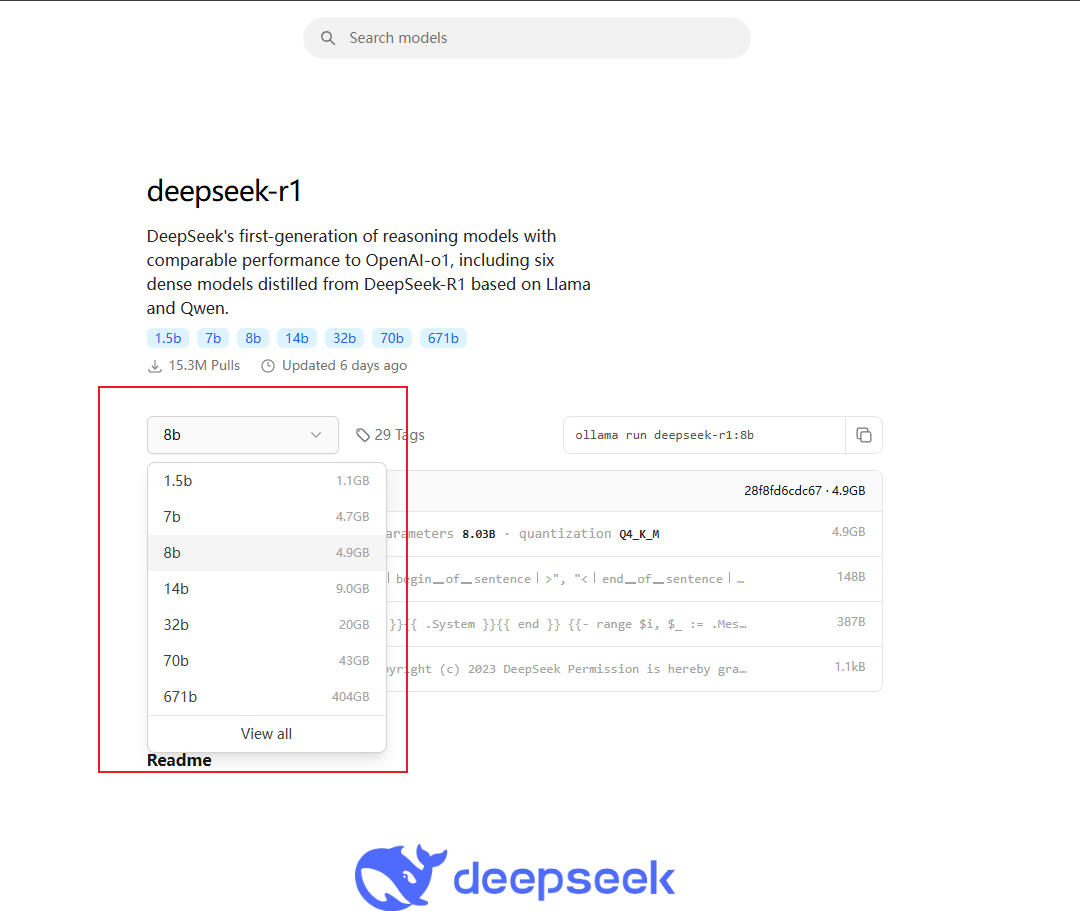The image size is (1080, 911).
Task: Choose 671b 404GB from dropdown list
Action: coord(267,697)
